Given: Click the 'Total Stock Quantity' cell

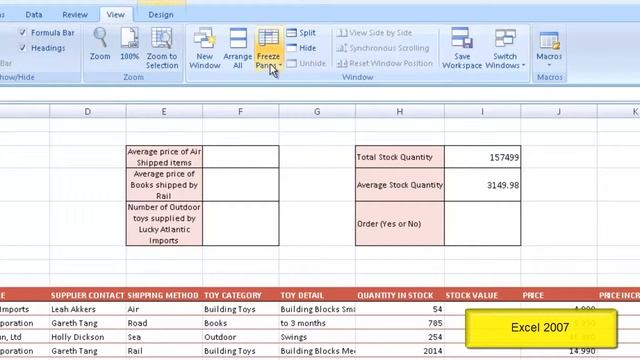Looking at the screenshot, I should click(400, 157).
